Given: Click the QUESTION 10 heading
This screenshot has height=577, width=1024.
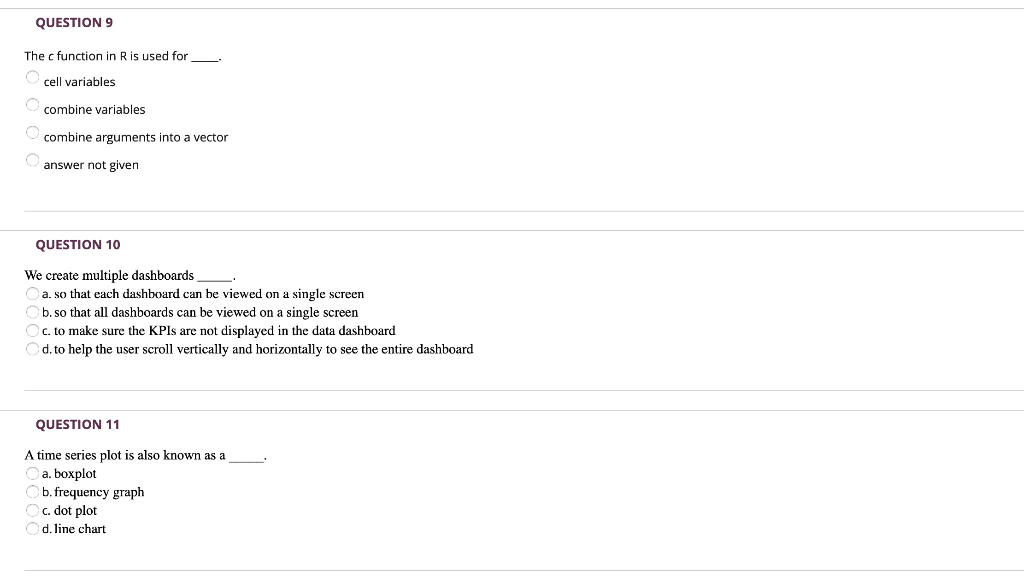Looking at the screenshot, I should [x=78, y=244].
